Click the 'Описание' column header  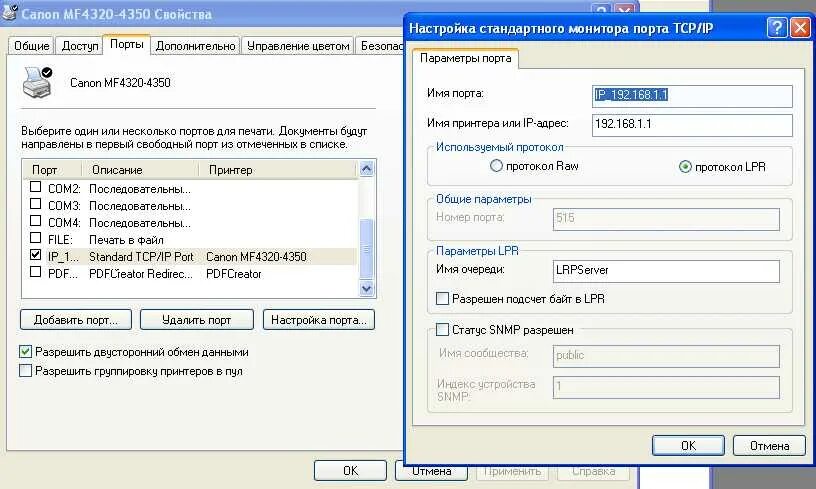point(140,170)
